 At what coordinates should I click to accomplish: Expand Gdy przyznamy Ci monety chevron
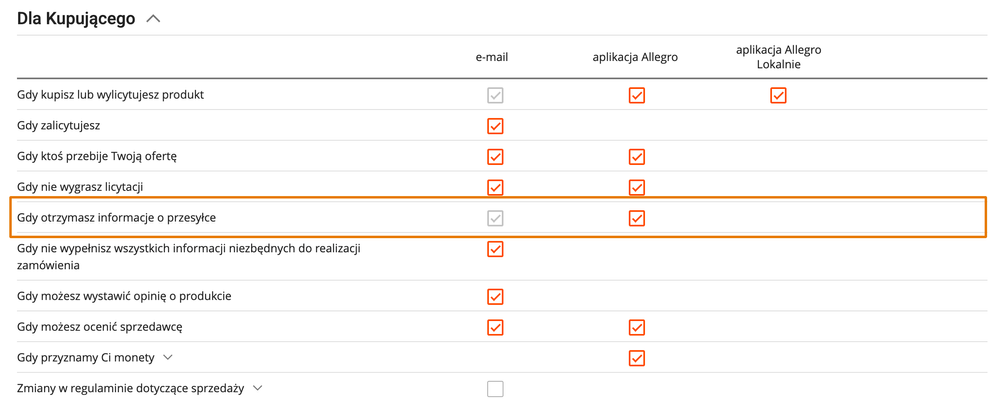tap(168, 358)
